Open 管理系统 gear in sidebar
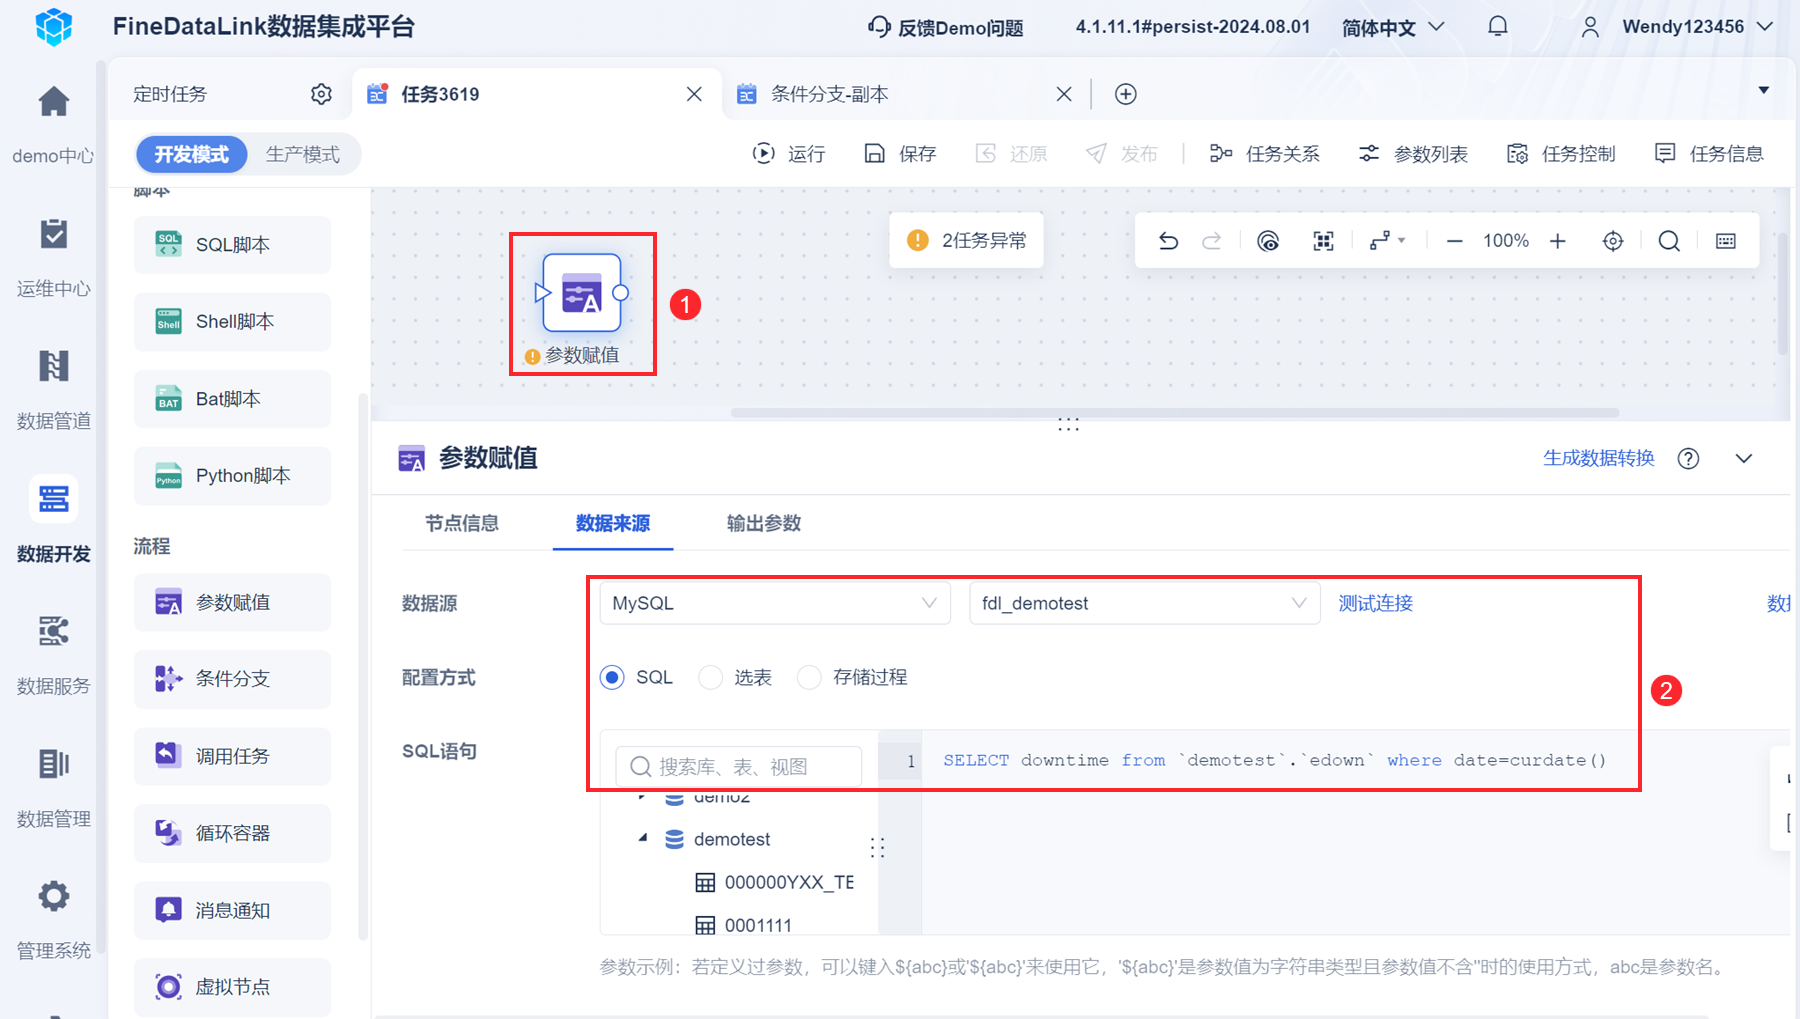Image resolution: width=1800 pixels, height=1019 pixels. [x=54, y=896]
